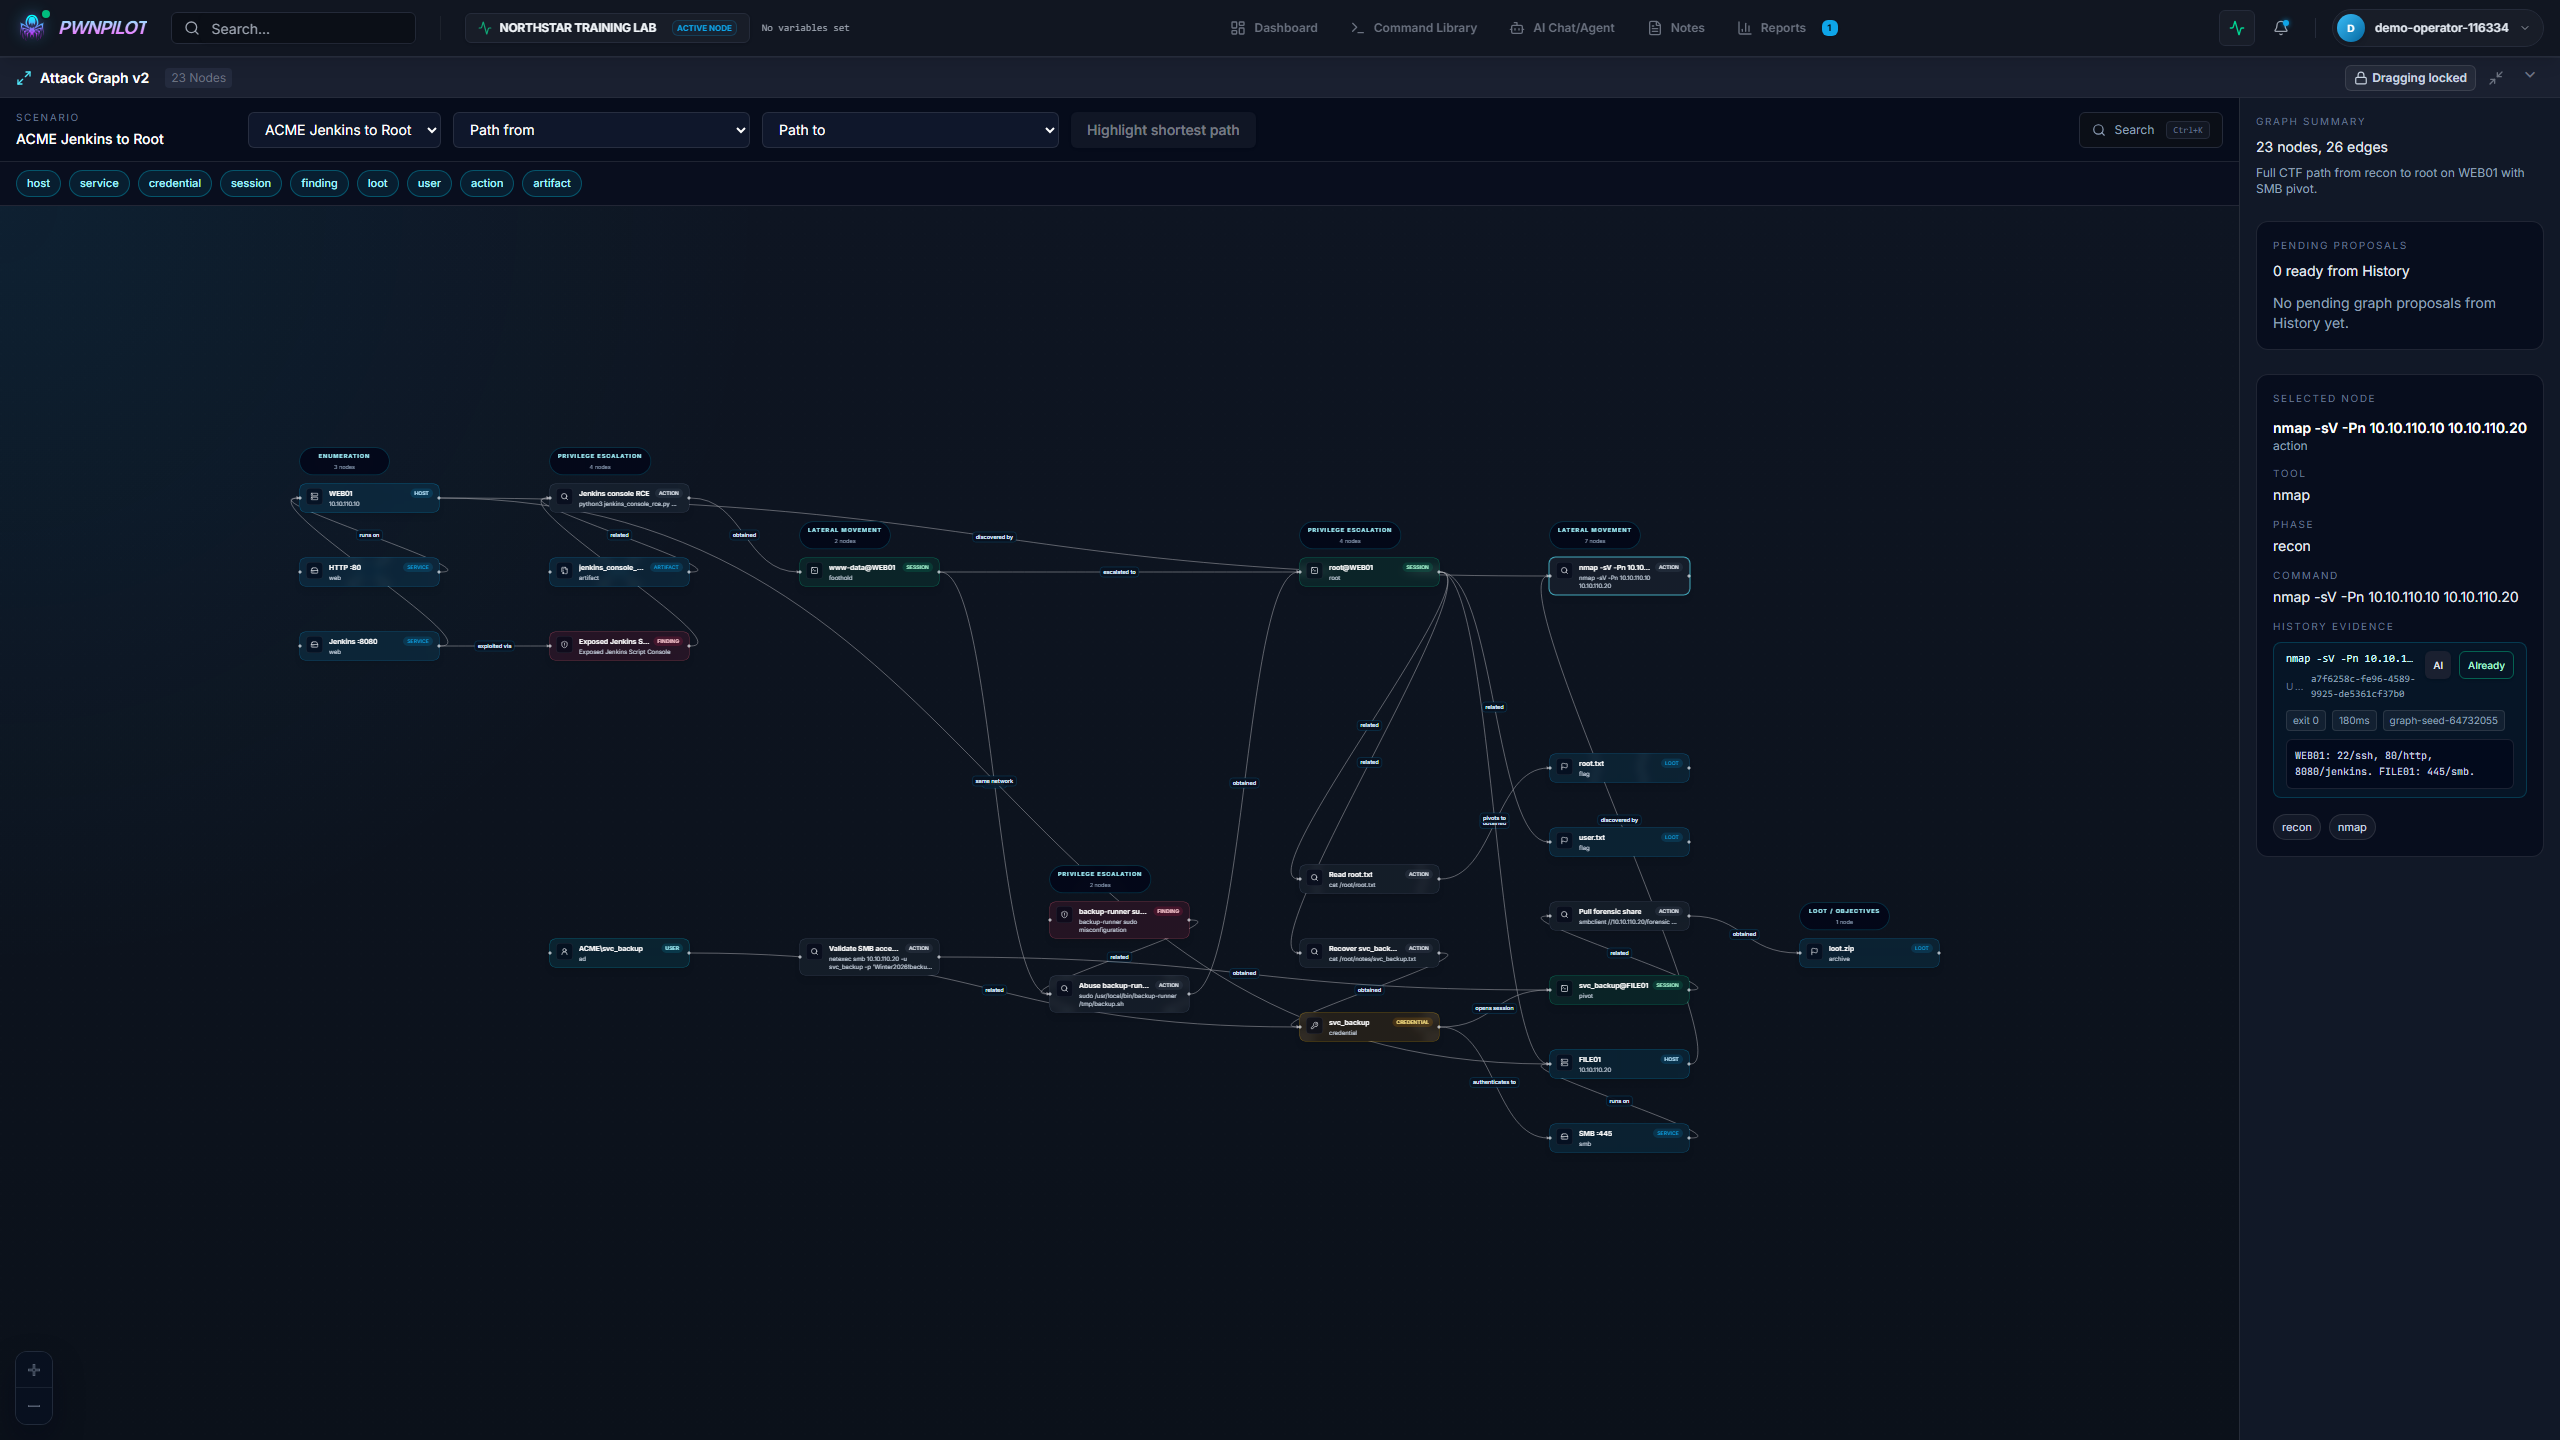The image size is (2560, 1440).
Task: Open the ACME Jenkins to Root scenario dropdown
Action: click(344, 130)
